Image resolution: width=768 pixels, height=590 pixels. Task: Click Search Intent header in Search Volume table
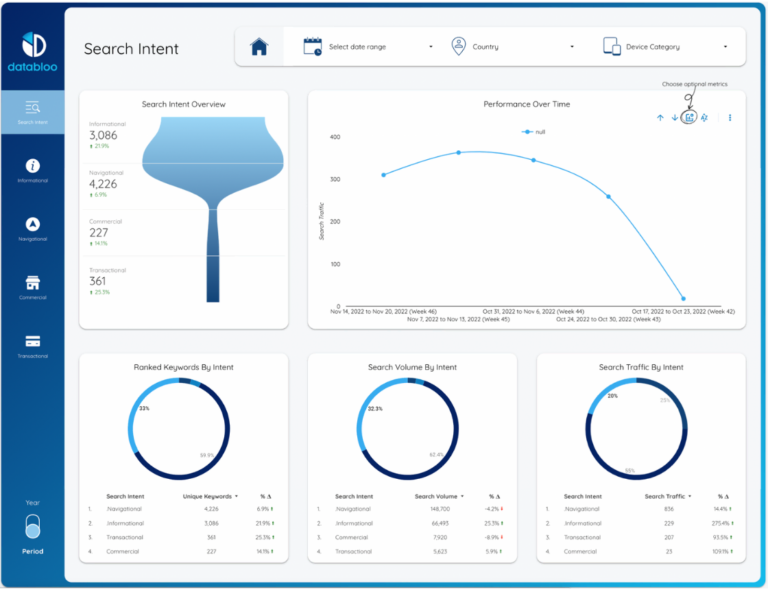[354, 496]
